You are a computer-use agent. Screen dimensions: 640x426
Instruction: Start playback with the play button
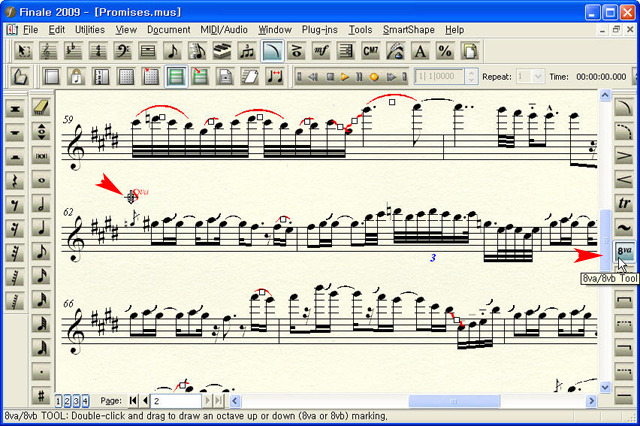tap(345, 77)
